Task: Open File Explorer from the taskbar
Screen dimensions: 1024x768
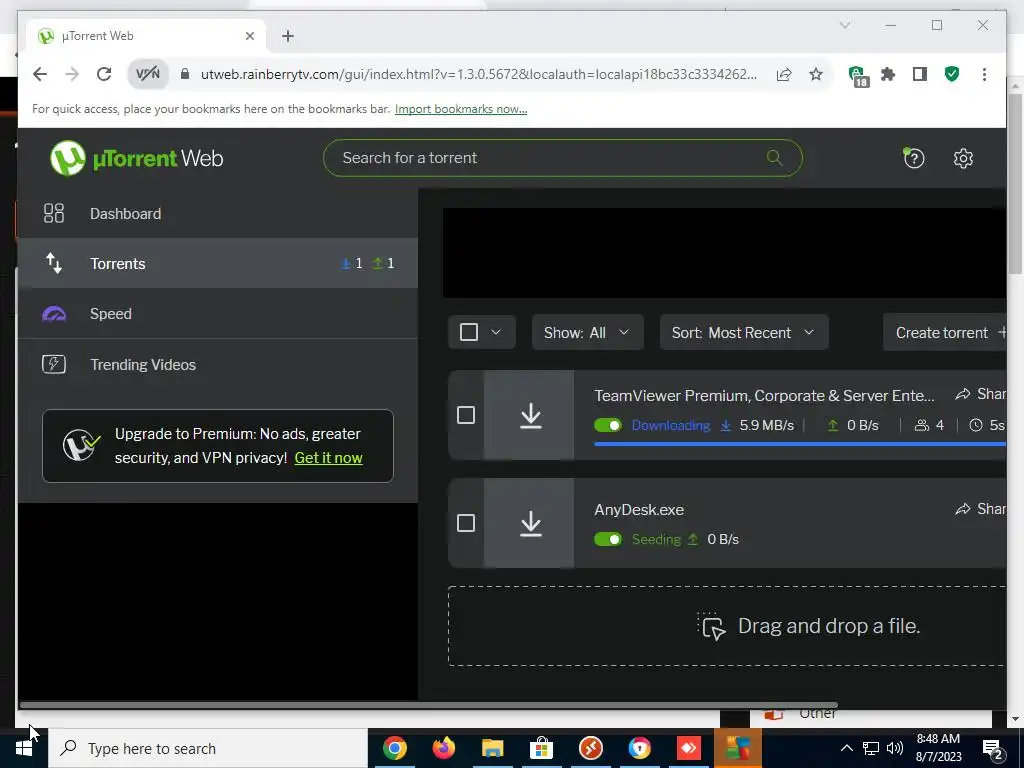Action: tap(492, 748)
